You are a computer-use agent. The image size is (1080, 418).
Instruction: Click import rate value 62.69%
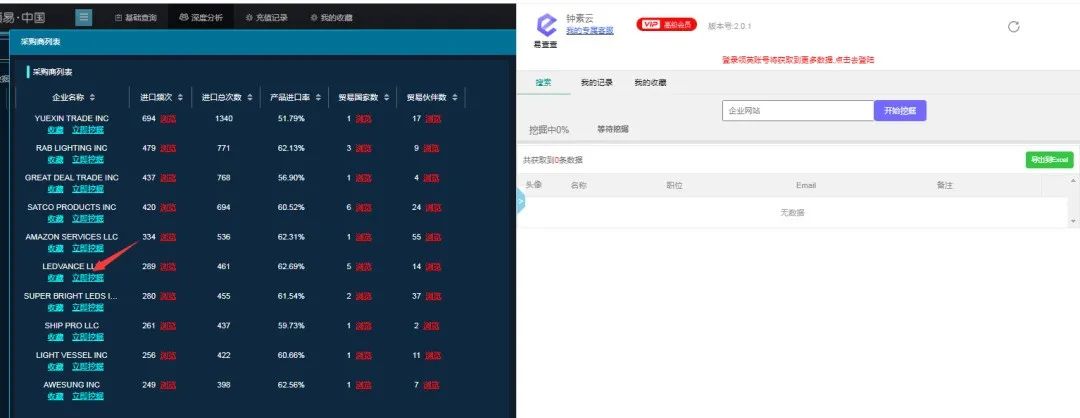(x=291, y=267)
